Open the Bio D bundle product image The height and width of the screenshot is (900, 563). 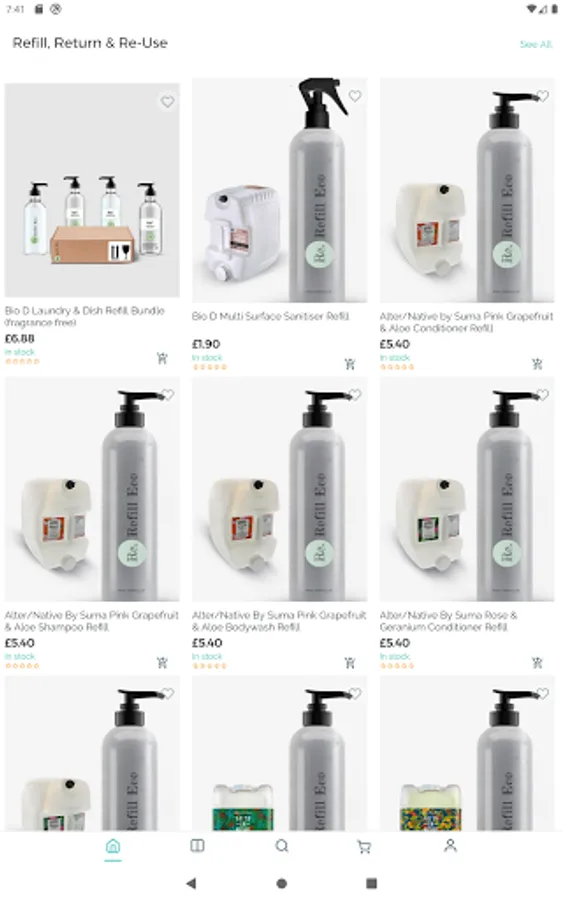(92, 190)
